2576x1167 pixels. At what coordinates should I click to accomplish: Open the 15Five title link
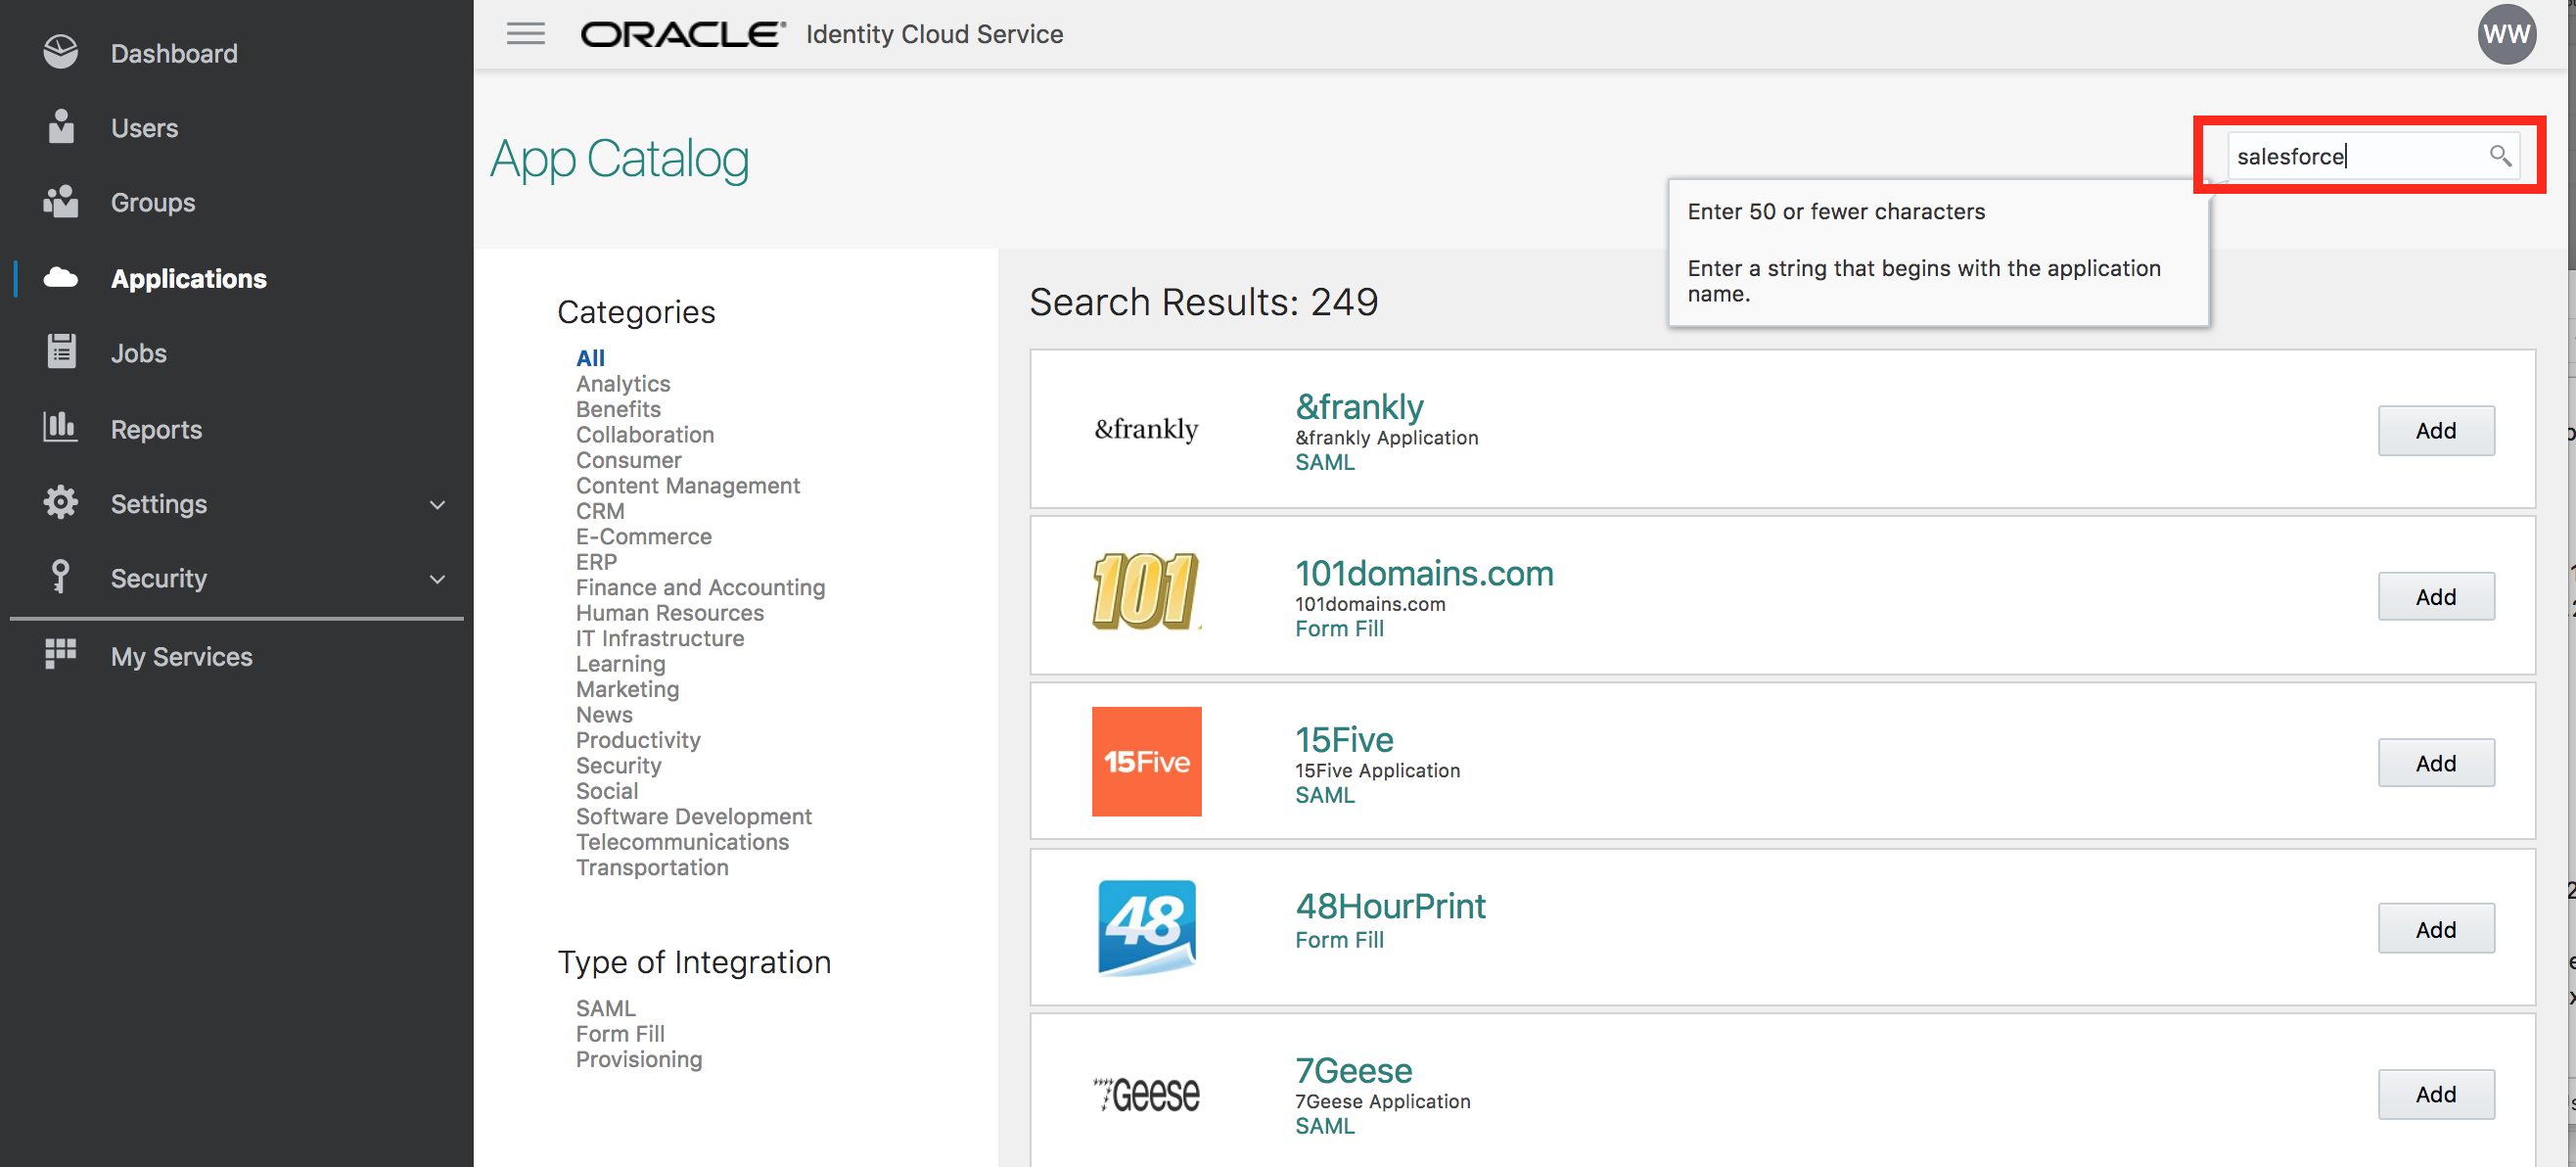point(1344,739)
